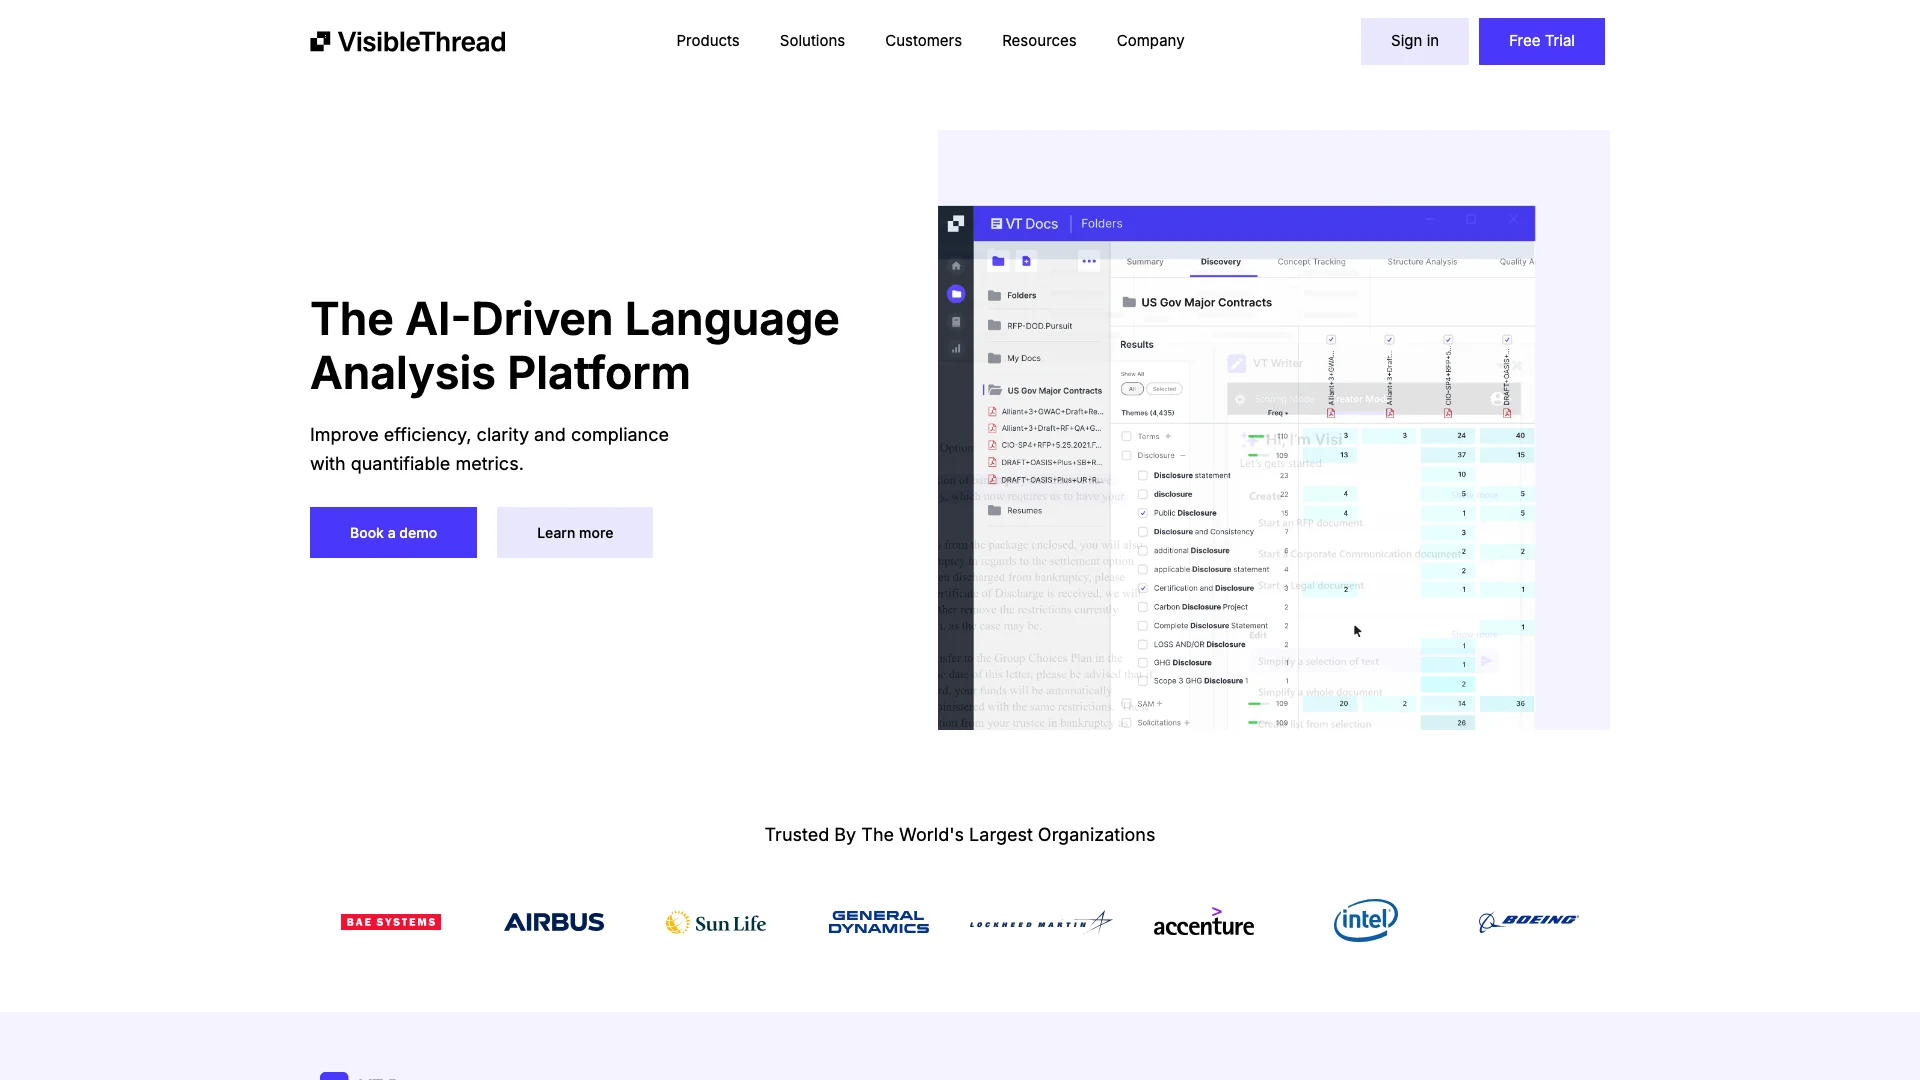Enable the Public Disclosure checkbox
Screen dimensions: 1920x1080
1143,512
